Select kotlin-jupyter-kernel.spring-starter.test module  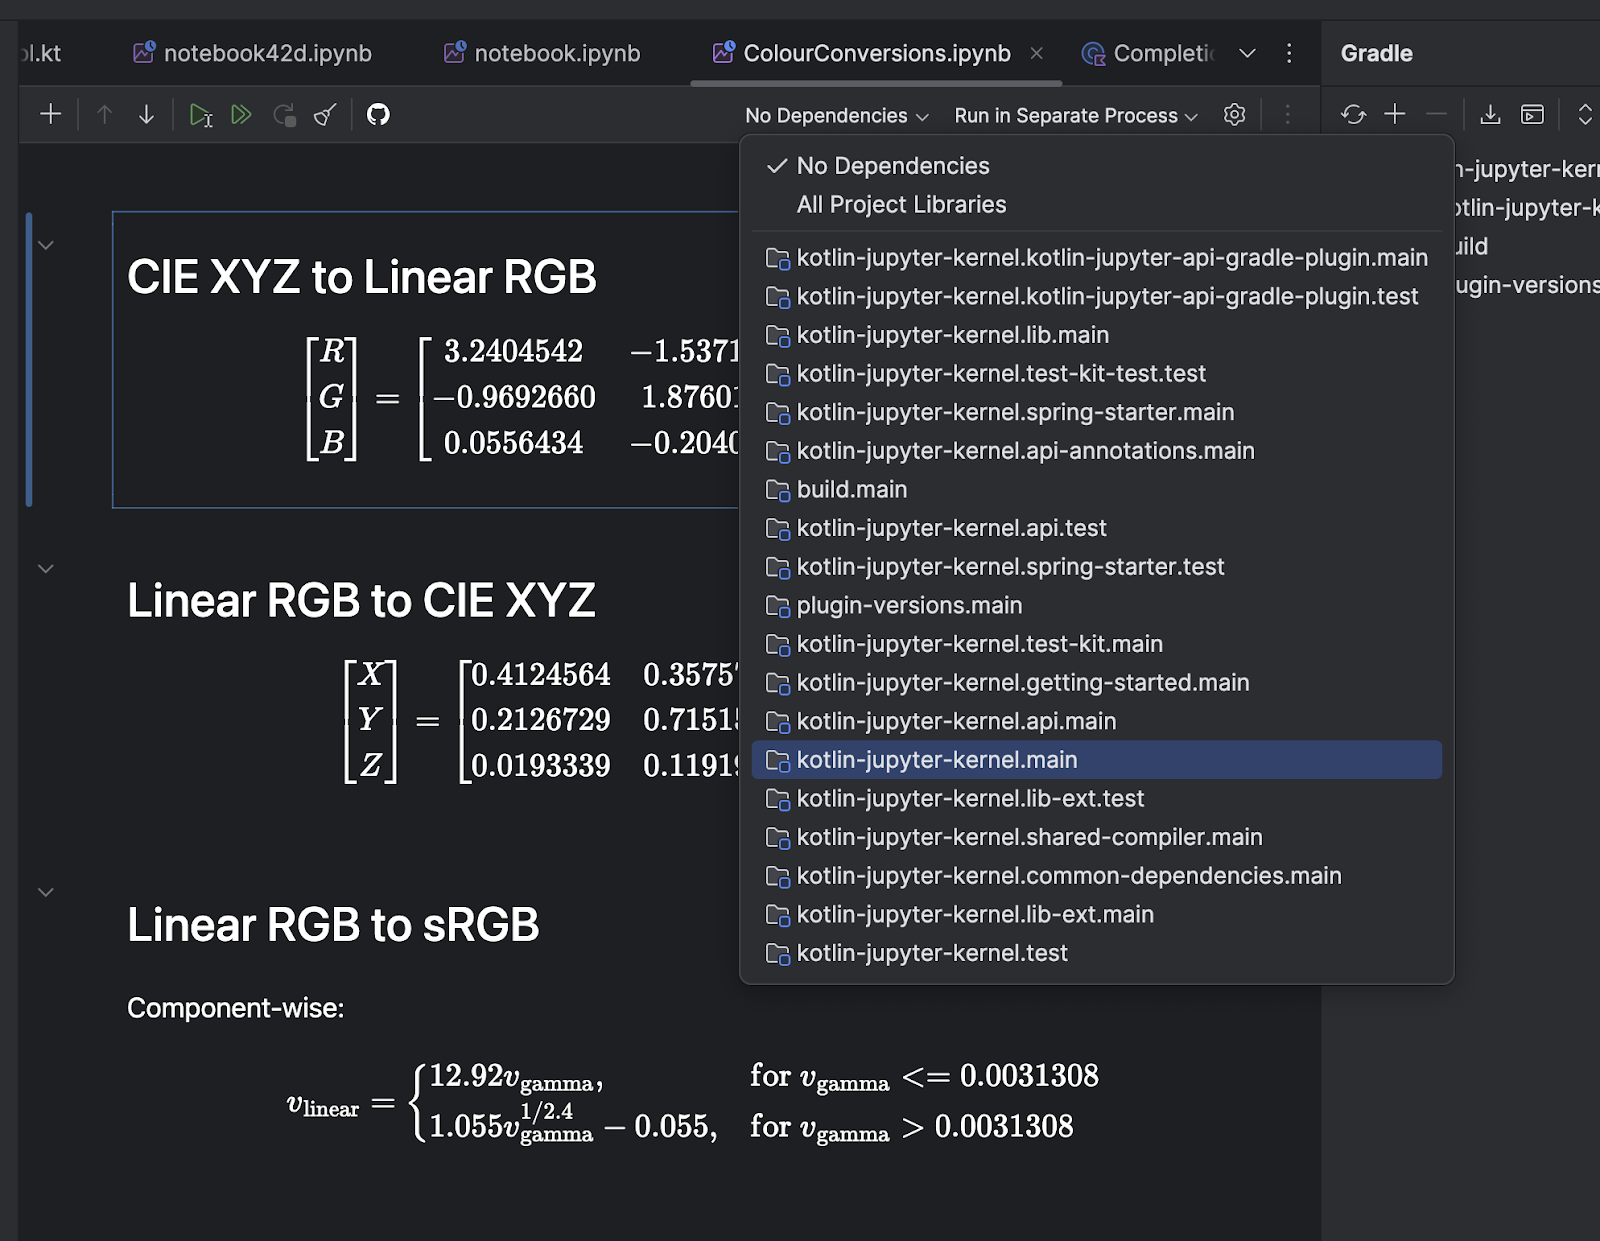pos(1096,567)
